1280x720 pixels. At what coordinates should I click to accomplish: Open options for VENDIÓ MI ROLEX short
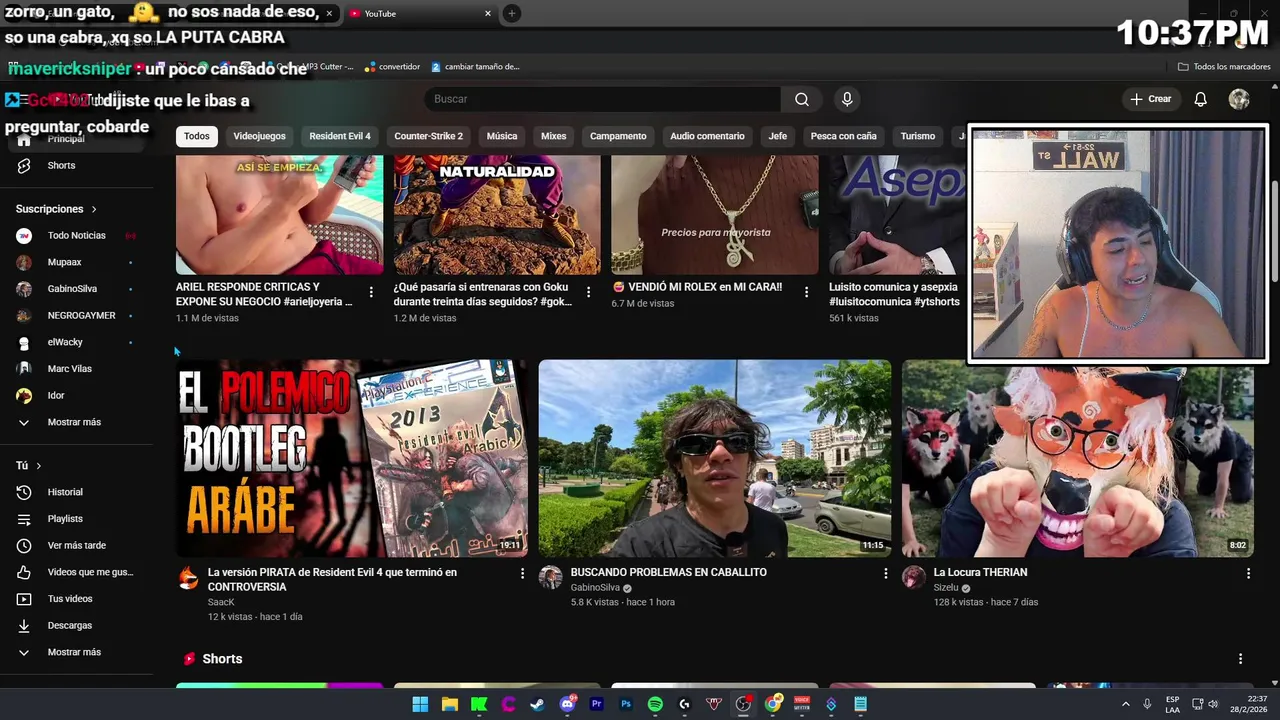click(x=806, y=292)
